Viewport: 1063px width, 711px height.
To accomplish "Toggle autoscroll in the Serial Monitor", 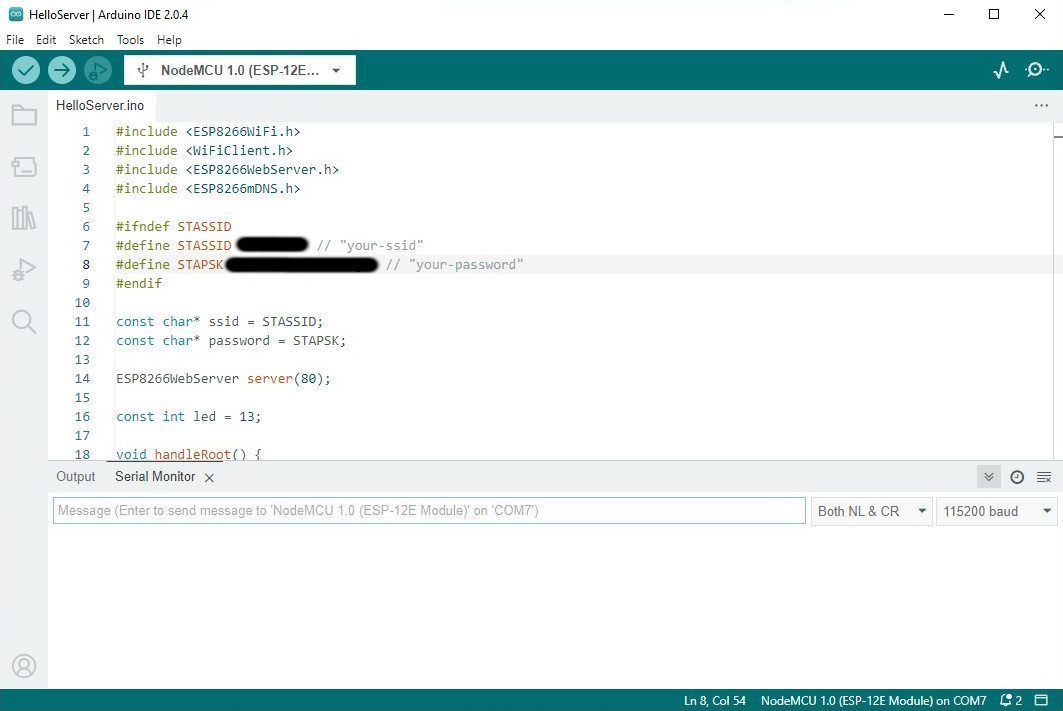I will point(989,477).
